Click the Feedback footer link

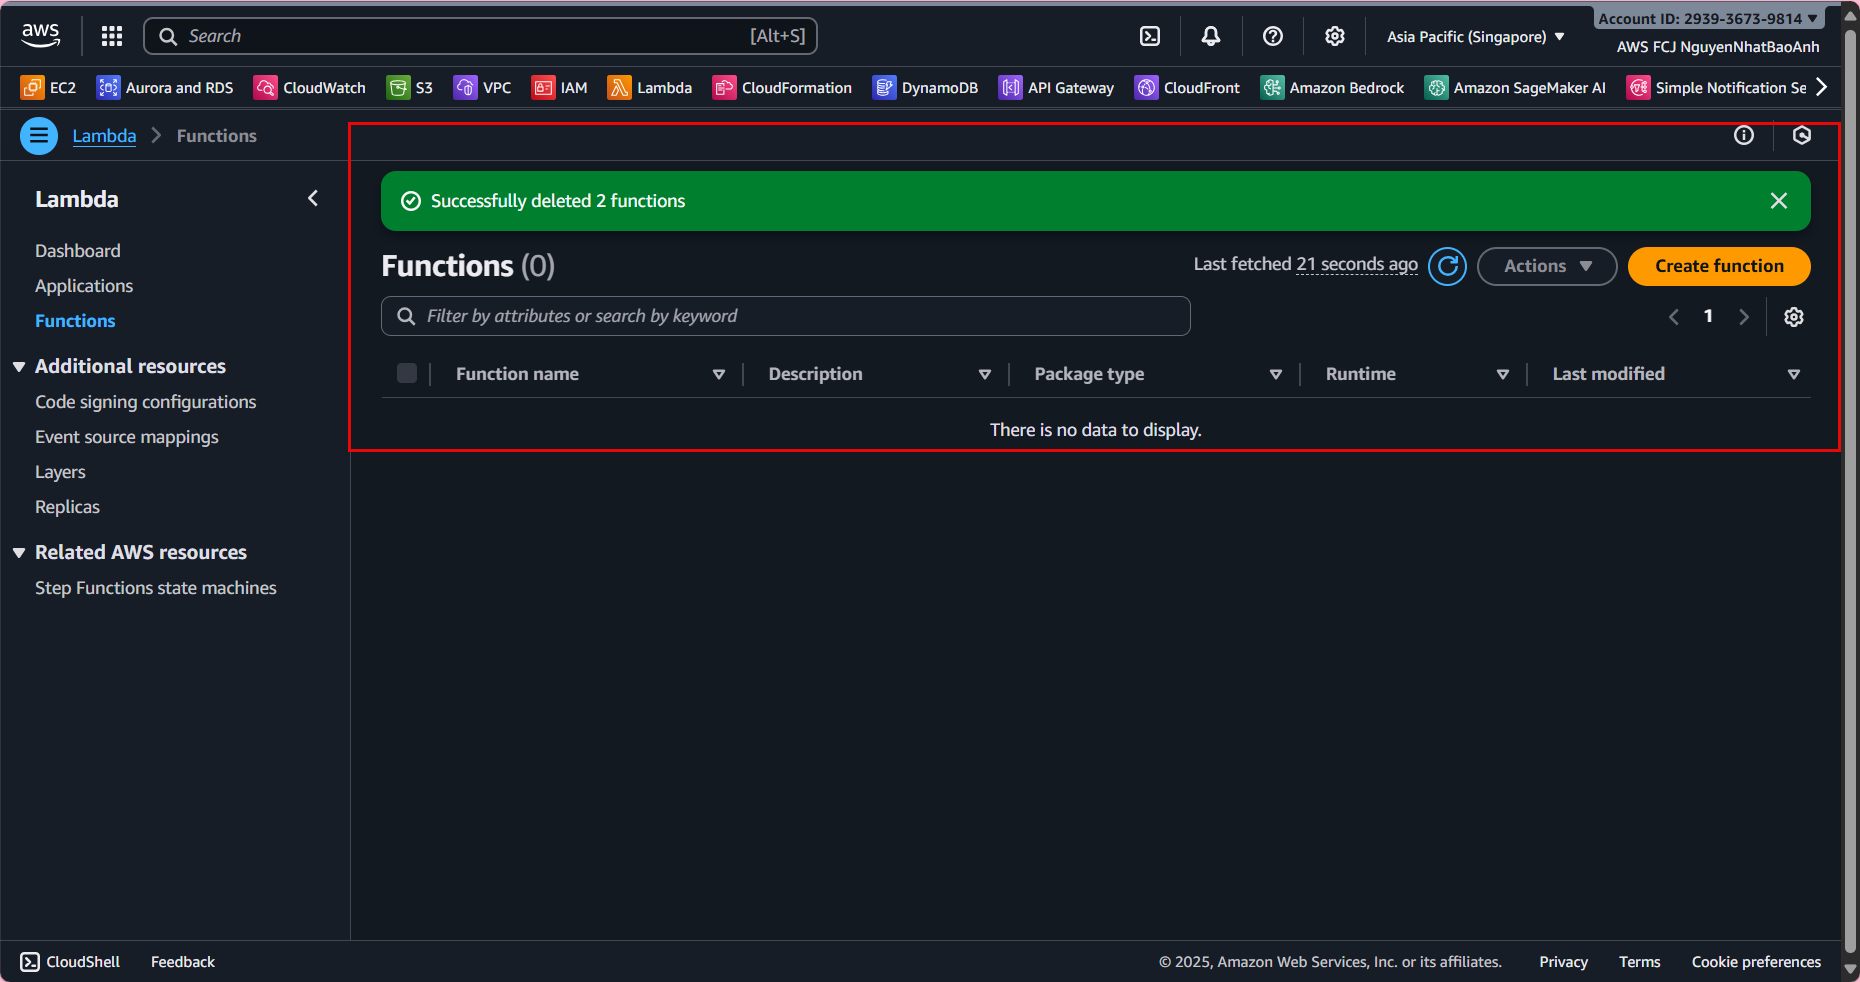pyautogui.click(x=183, y=962)
